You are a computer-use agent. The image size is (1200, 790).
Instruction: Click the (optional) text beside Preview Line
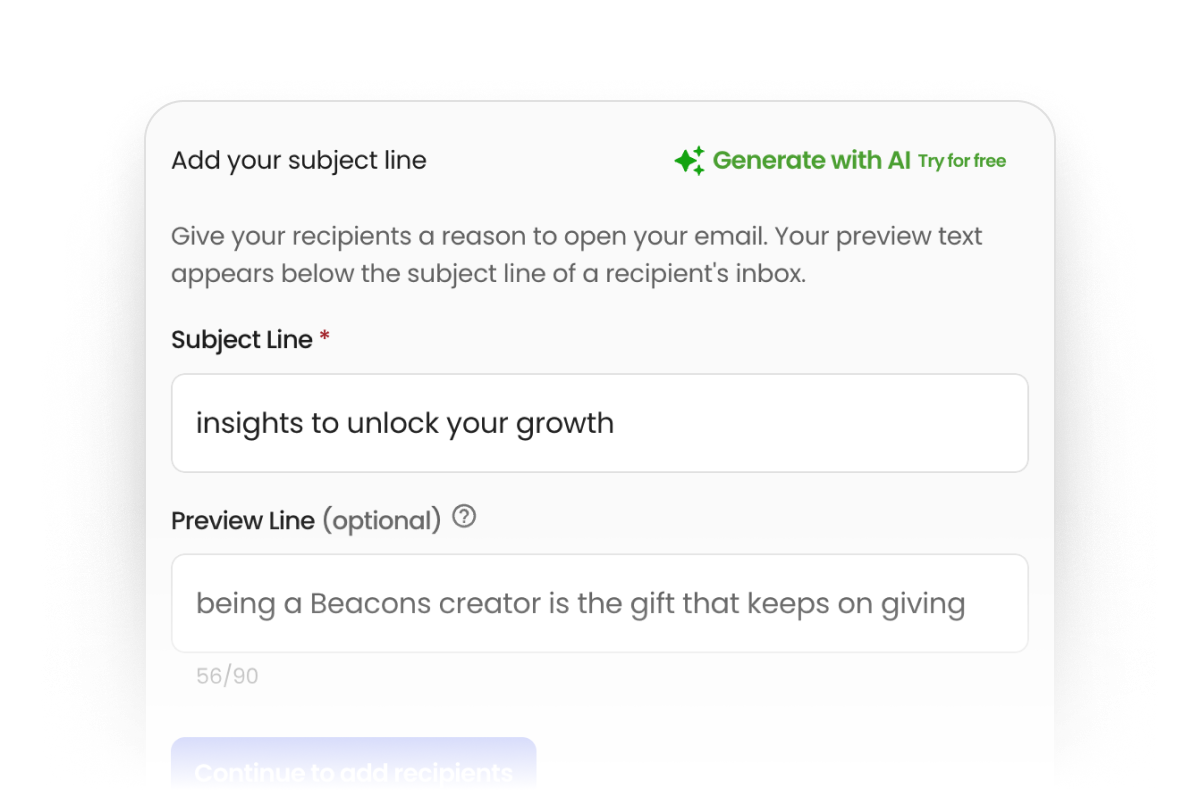pos(381,521)
